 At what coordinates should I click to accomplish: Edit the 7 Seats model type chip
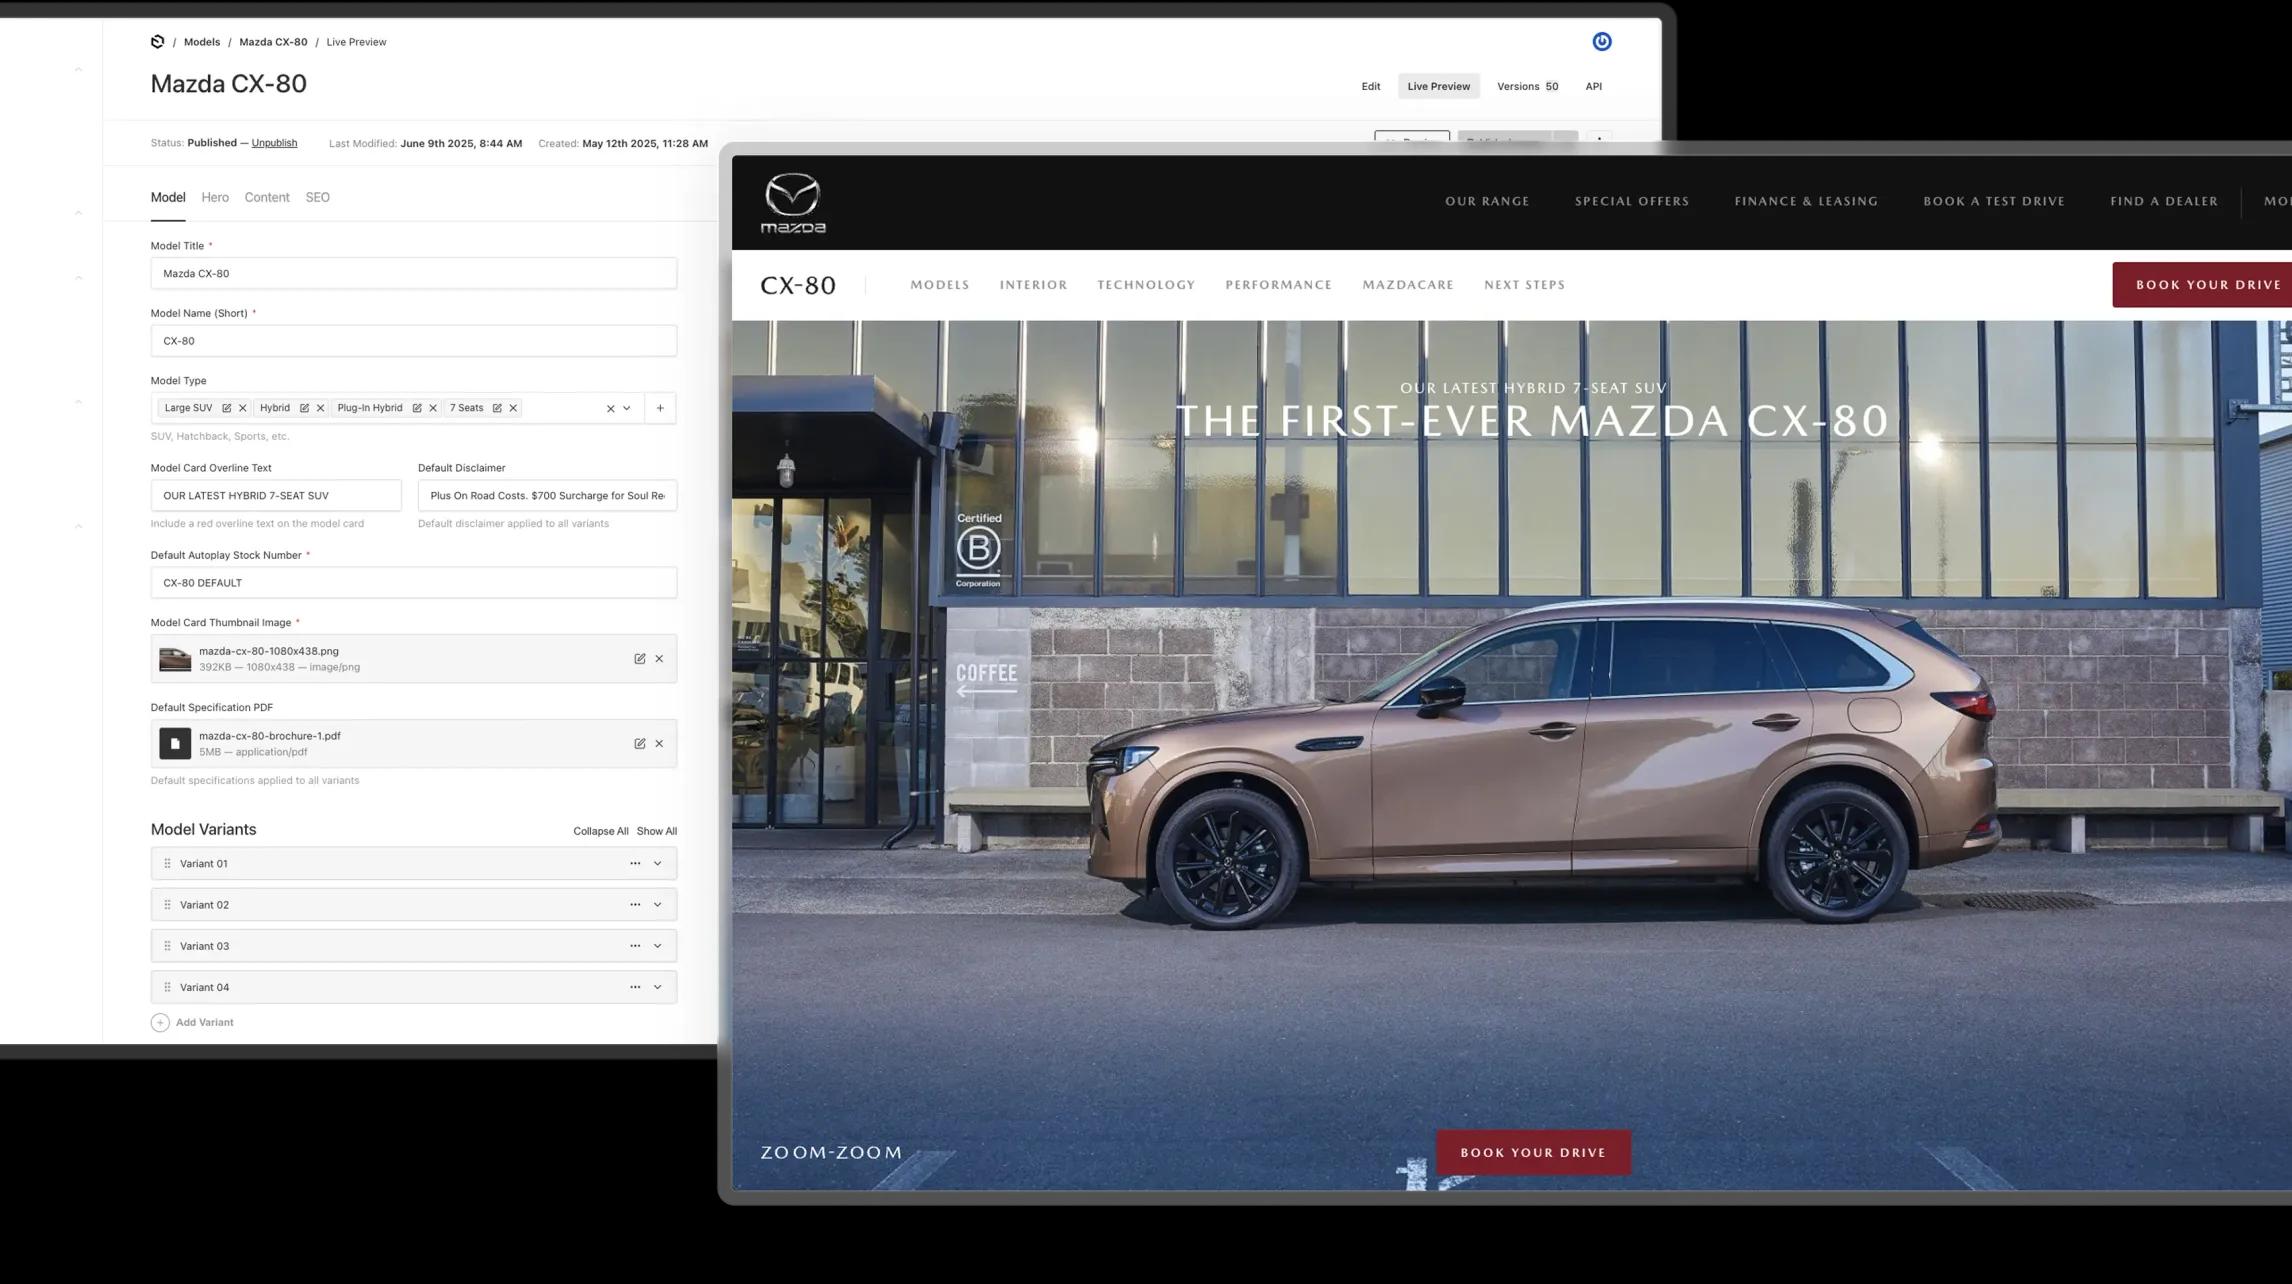click(497, 408)
